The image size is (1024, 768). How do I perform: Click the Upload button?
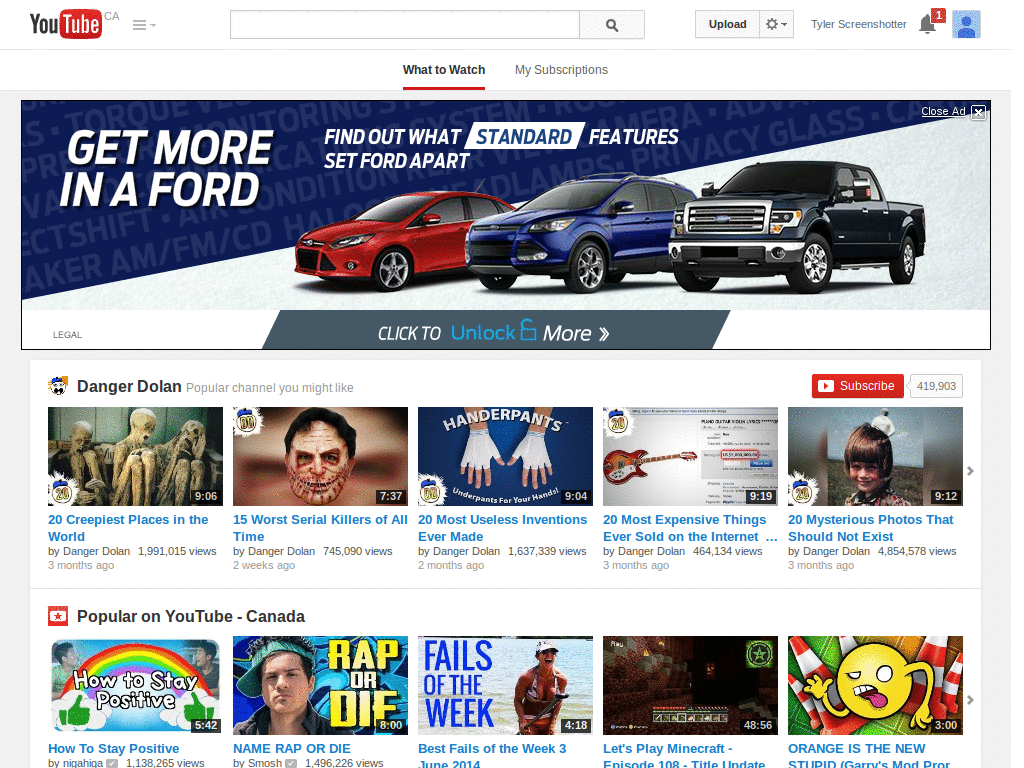point(727,24)
